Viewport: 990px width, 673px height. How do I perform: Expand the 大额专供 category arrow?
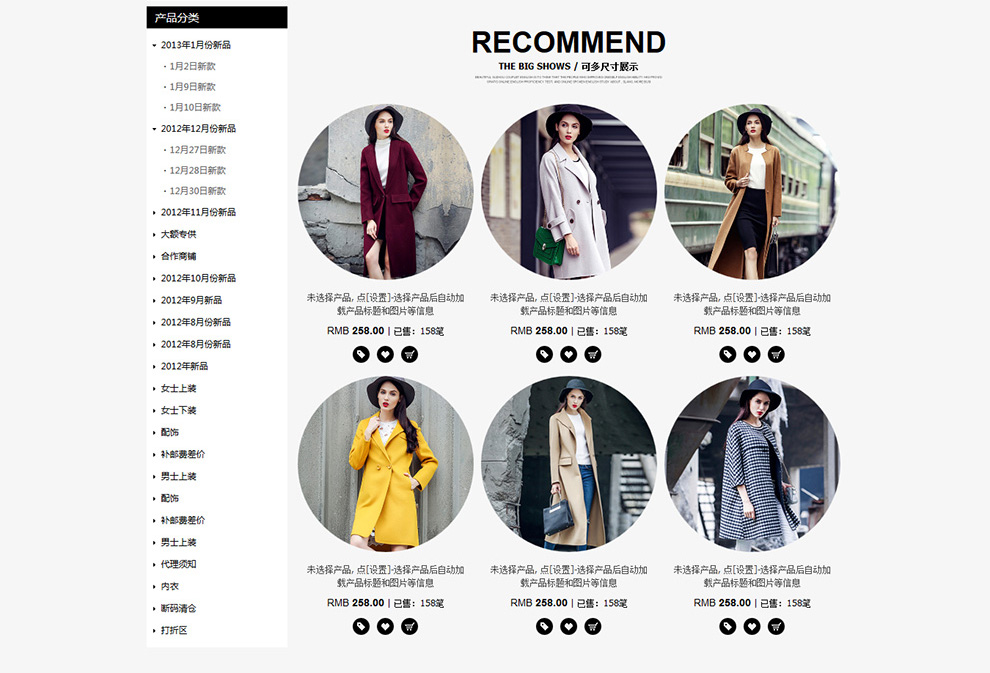click(x=154, y=235)
